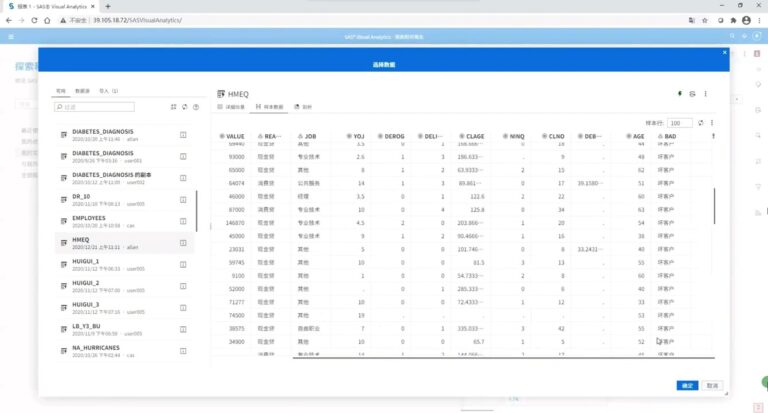Open HMEQ more options kebab menu
The width and height of the screenshot is (768, 413).
[705, 94]
